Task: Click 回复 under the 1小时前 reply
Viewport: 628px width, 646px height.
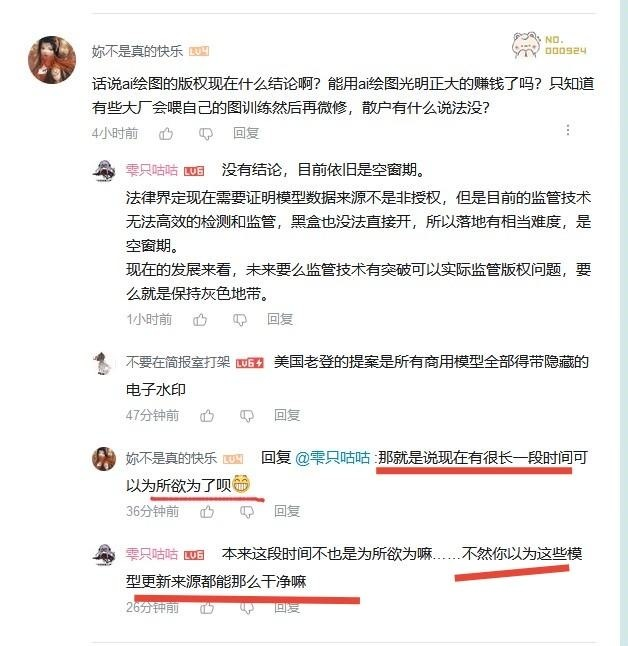Action: click(x=280, y=319)
